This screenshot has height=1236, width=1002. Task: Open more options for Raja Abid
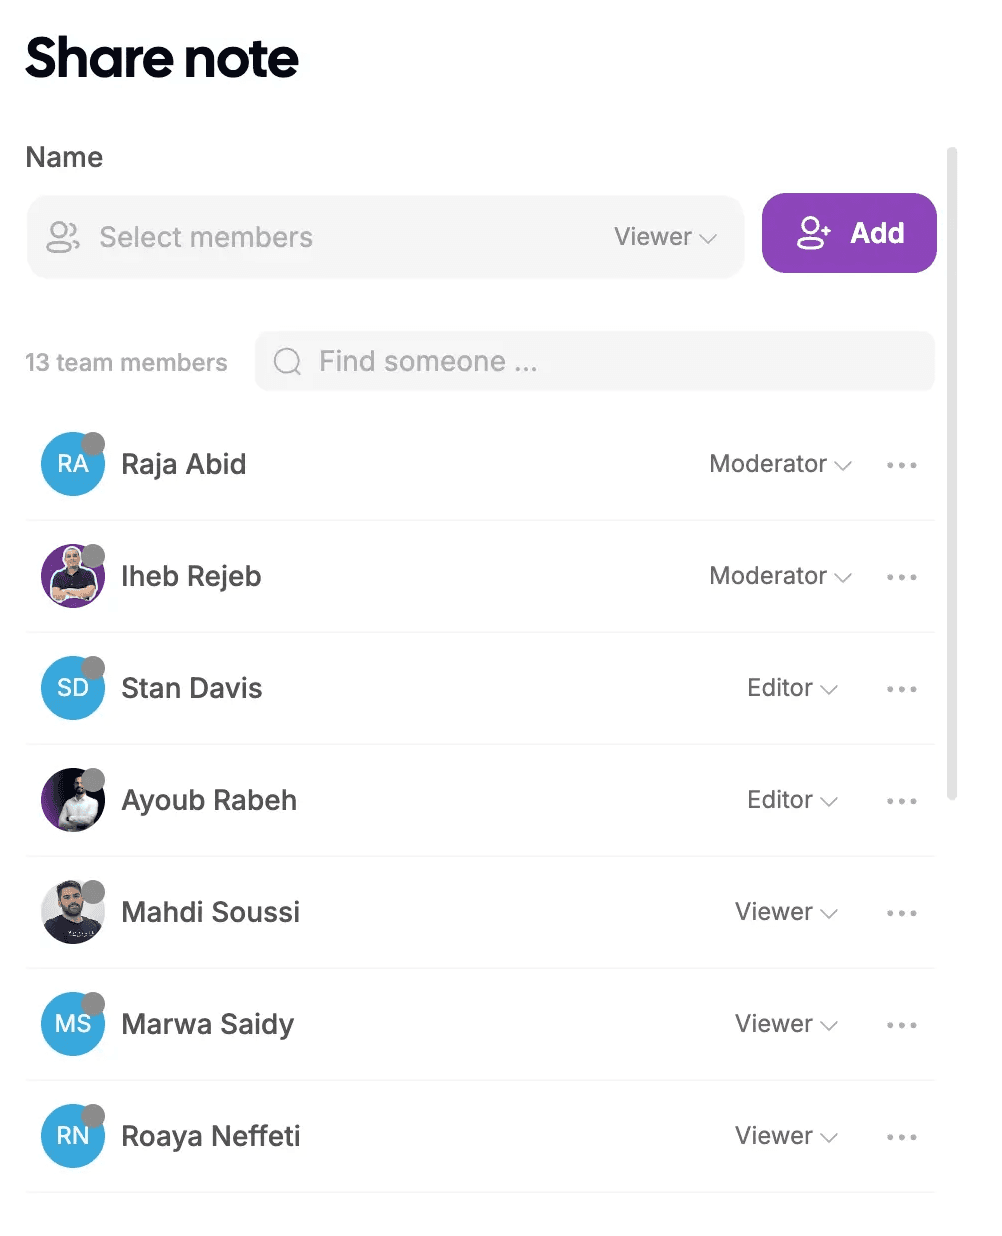tap(901, 465)
